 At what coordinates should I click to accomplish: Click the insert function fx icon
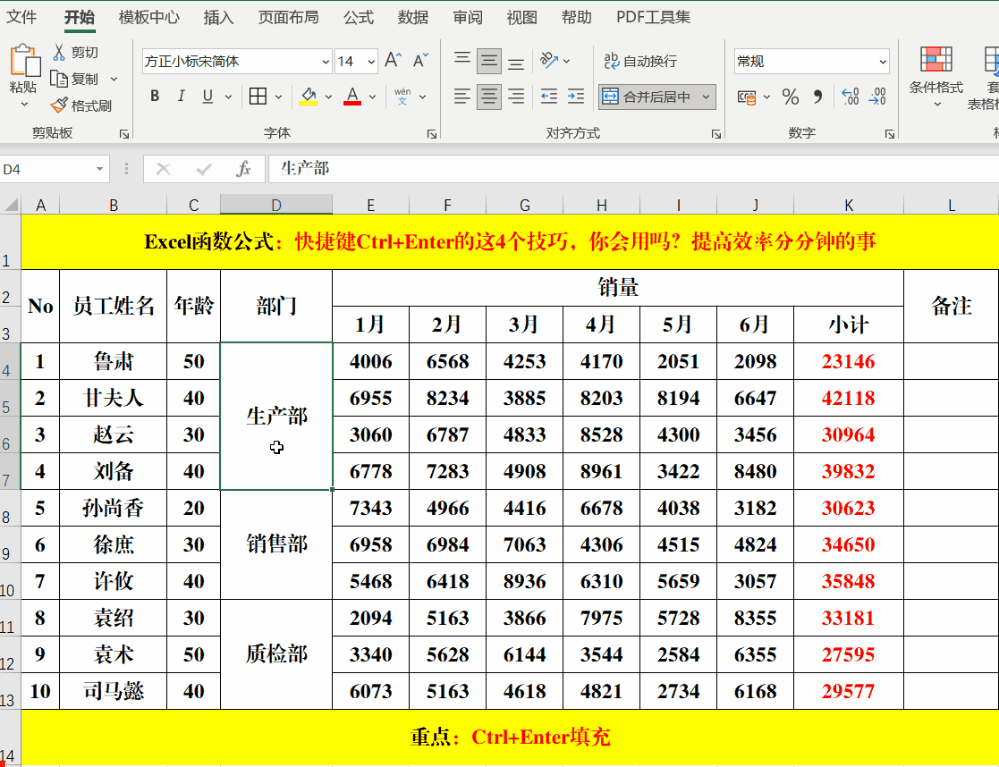tap(243, 169)
